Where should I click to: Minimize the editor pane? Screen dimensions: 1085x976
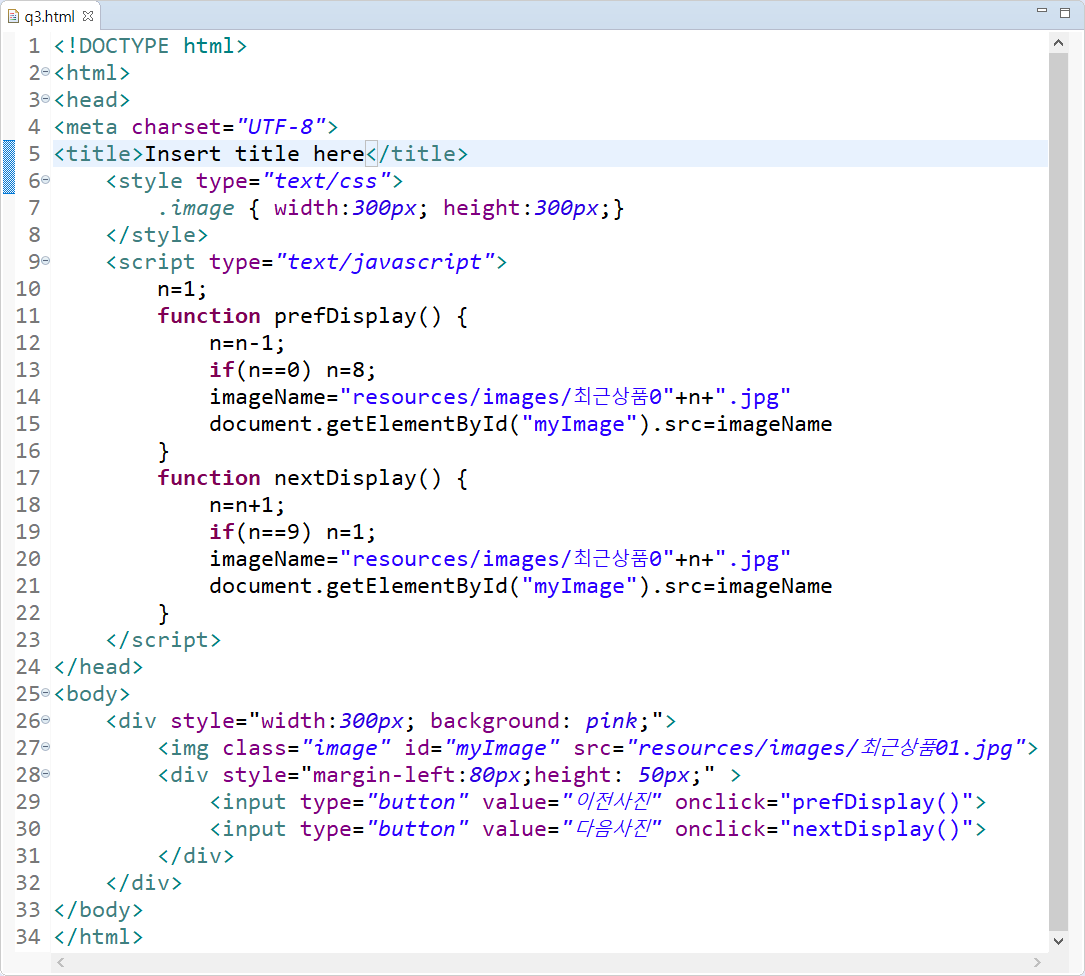point(1041,12)
